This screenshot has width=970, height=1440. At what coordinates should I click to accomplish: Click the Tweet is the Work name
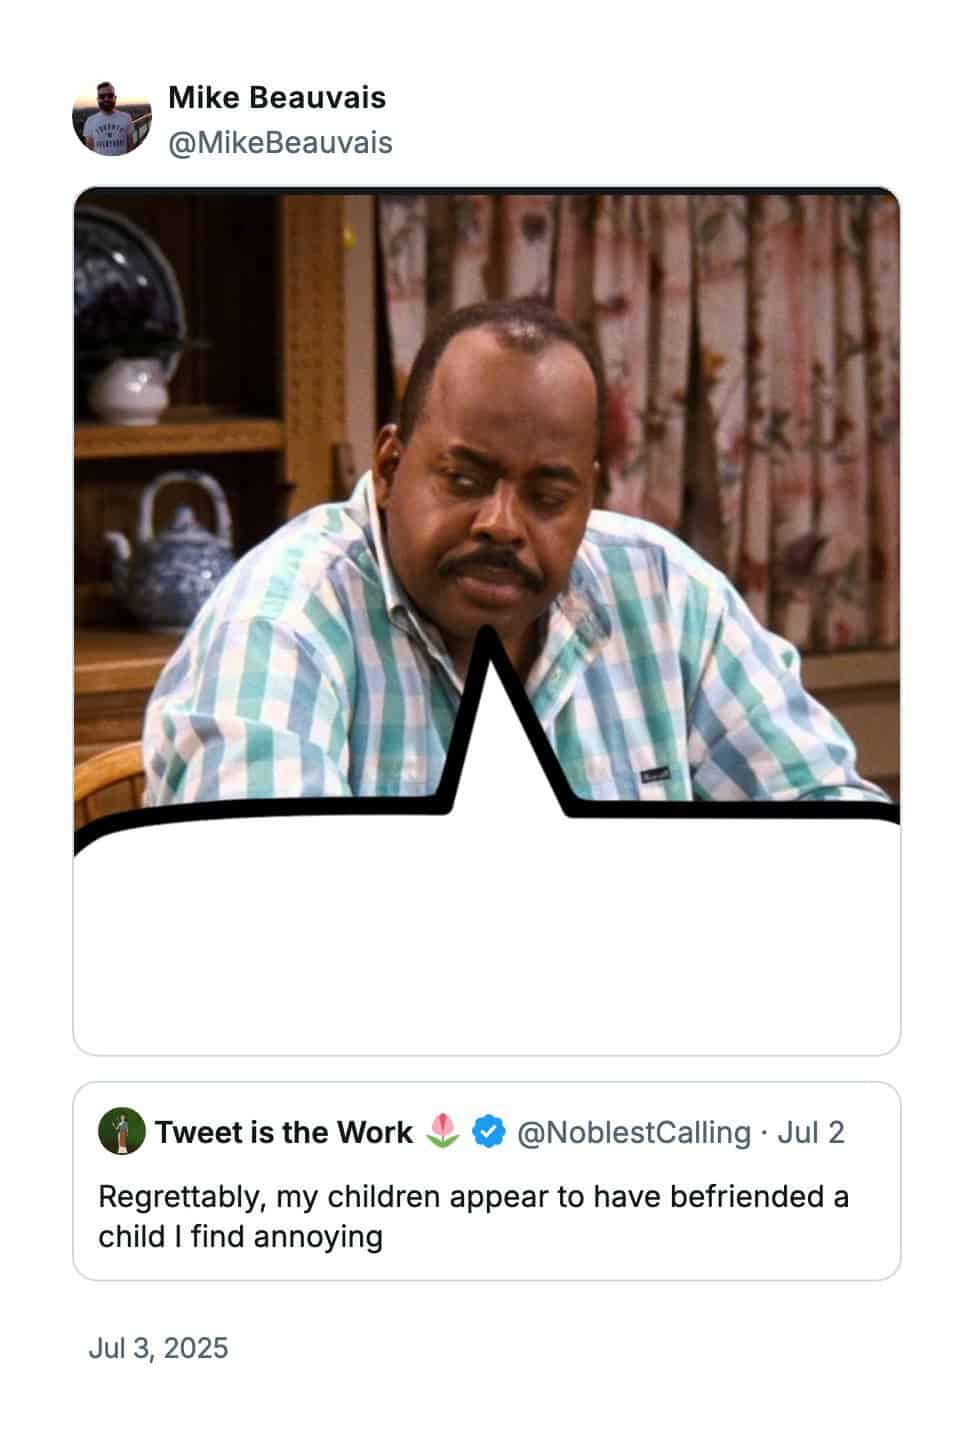pos(284,1132)
